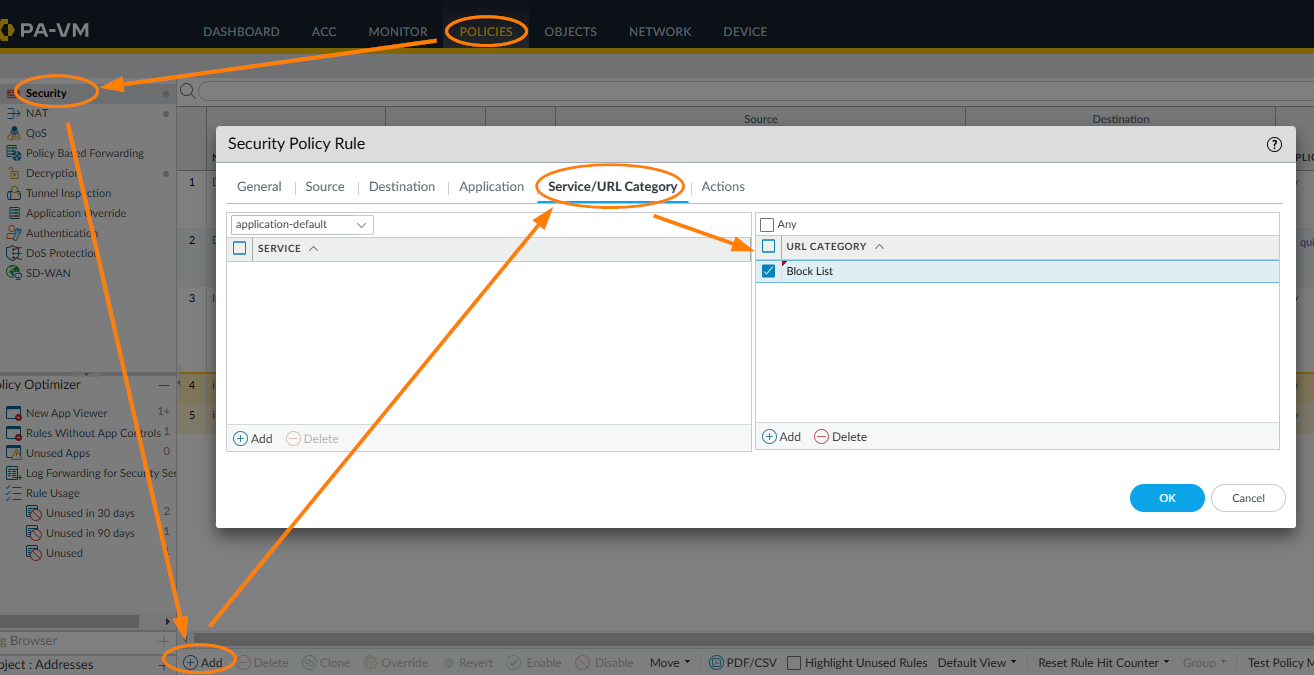Image resolution: width=1314 pixels, height=675 pixels.
Task: Open NETWORK in the top navigation
Action: pos(660,32)
